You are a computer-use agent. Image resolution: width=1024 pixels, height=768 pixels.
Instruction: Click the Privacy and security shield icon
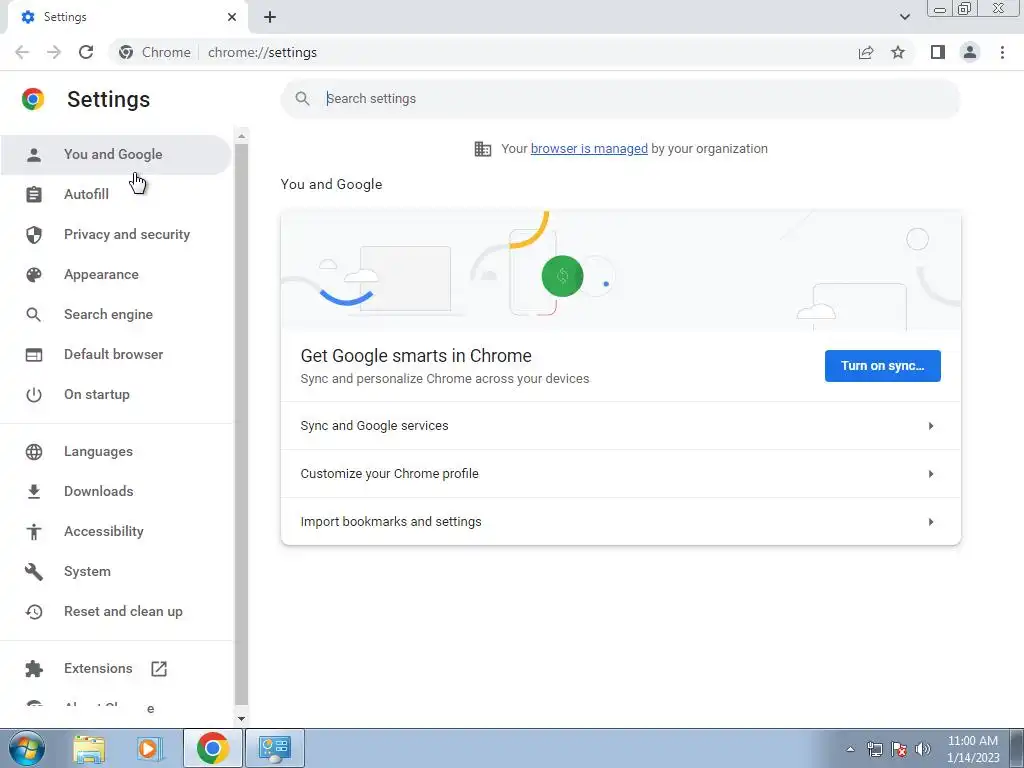(x=34, y=234)
